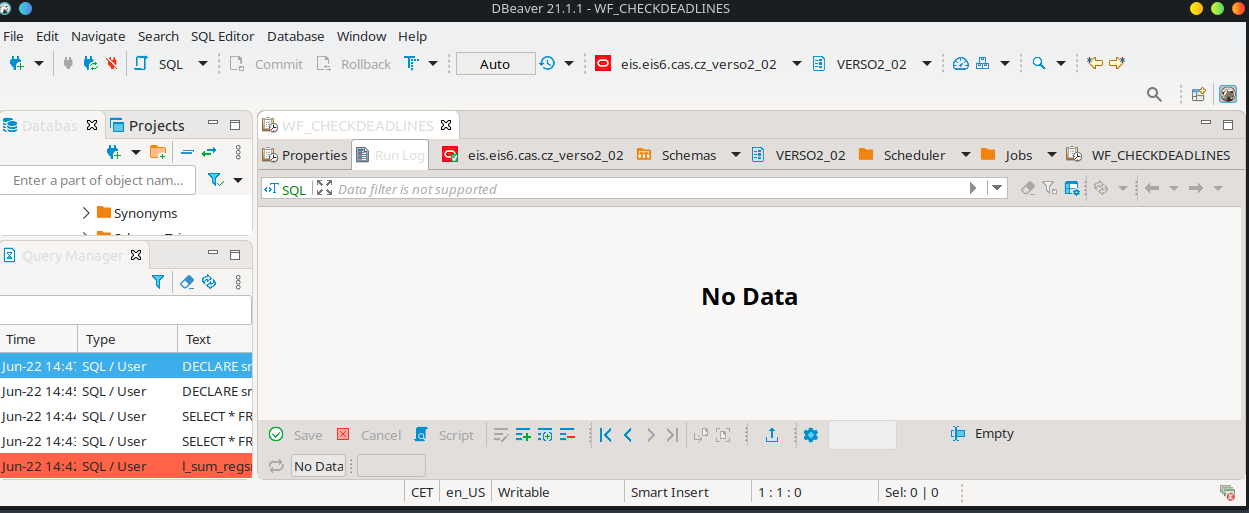The height and width of the screenshot is (513, 1249).
Task: Click the create folder icon in navigator
Action: (158, 152)
